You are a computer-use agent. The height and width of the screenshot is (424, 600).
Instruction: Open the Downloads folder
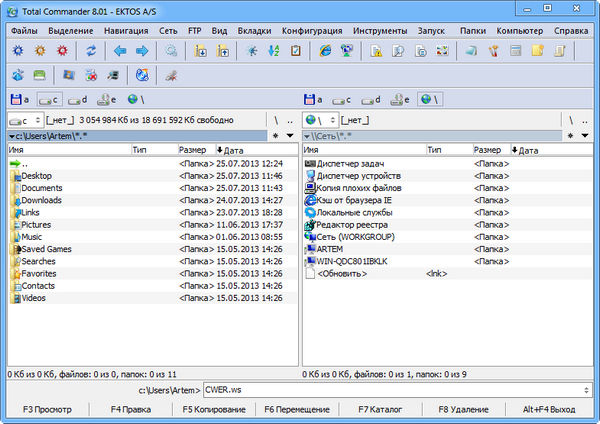coord(42,200)
